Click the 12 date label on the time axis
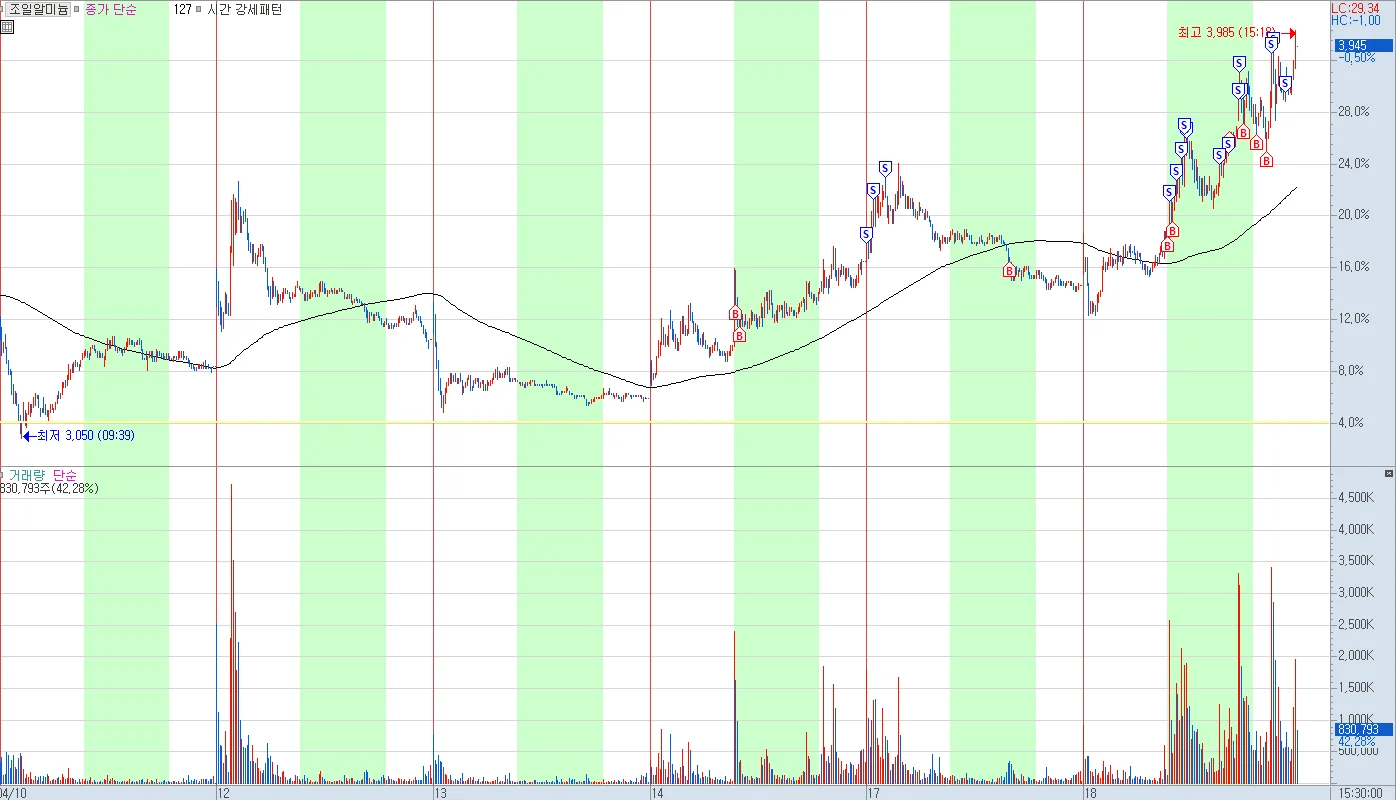The image size is (1396, 800). tap(224, 793)
